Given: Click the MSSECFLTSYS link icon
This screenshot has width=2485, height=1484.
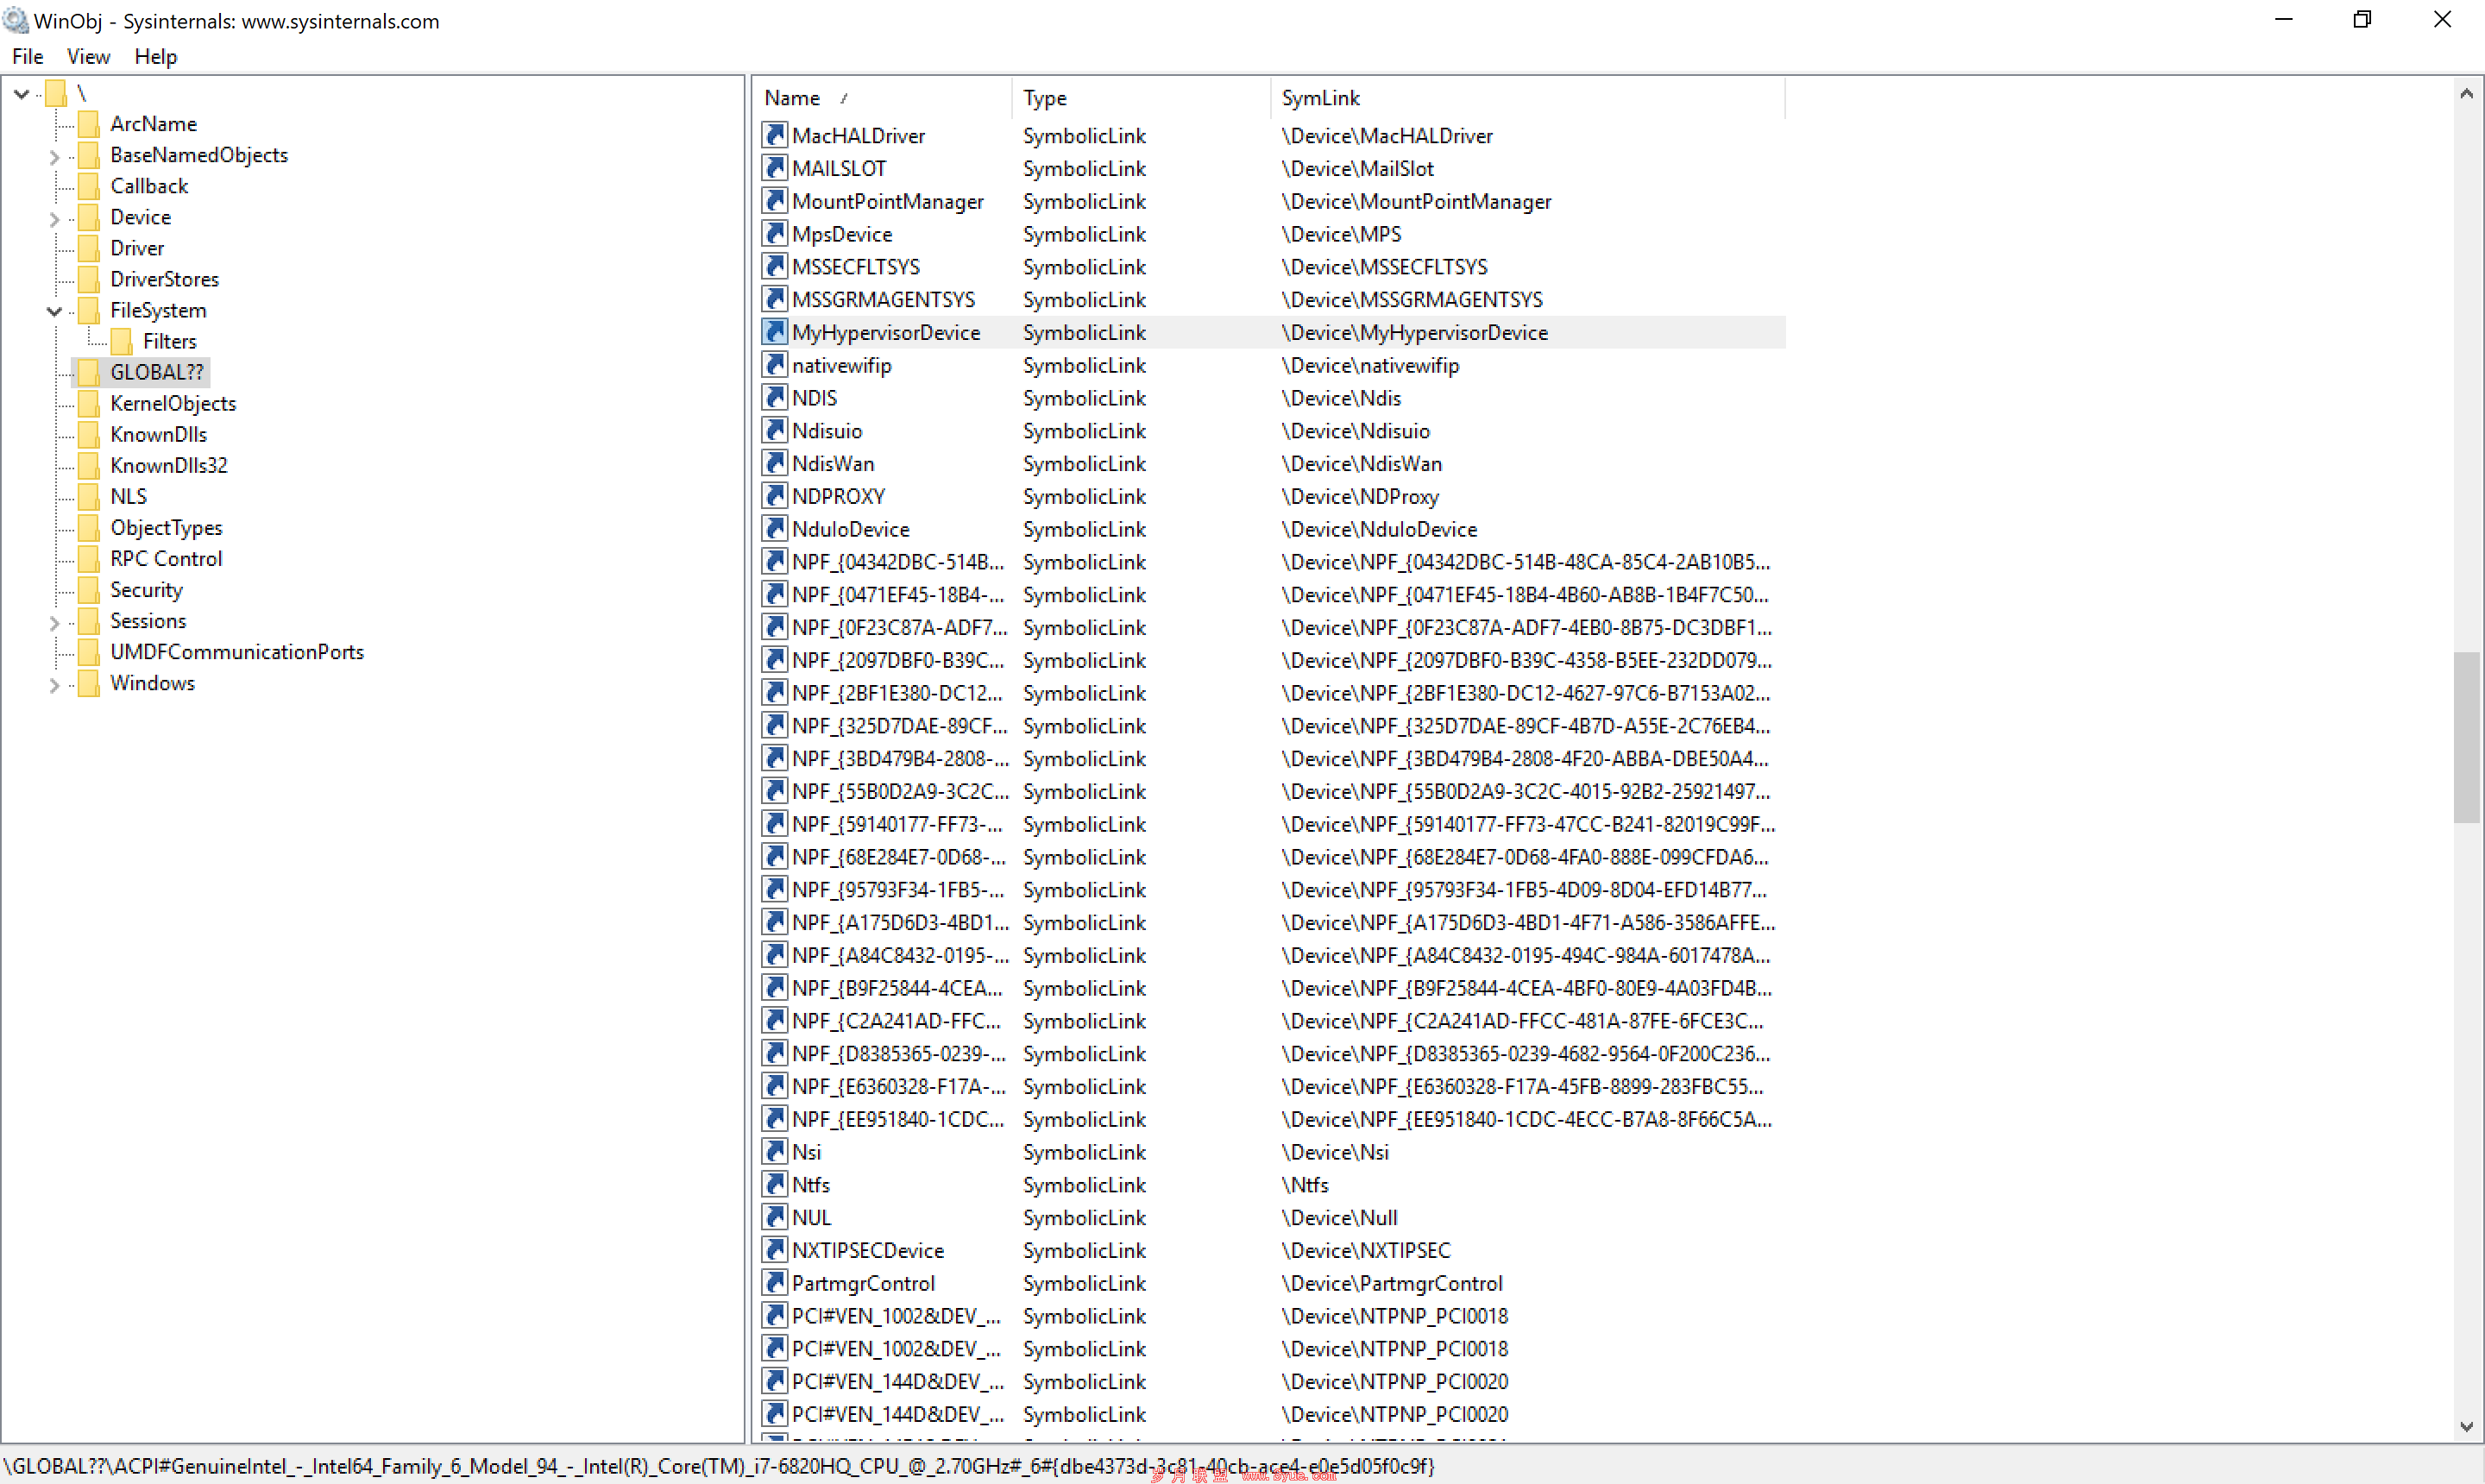Looking at the screenshot, I should tap(774, 267).
